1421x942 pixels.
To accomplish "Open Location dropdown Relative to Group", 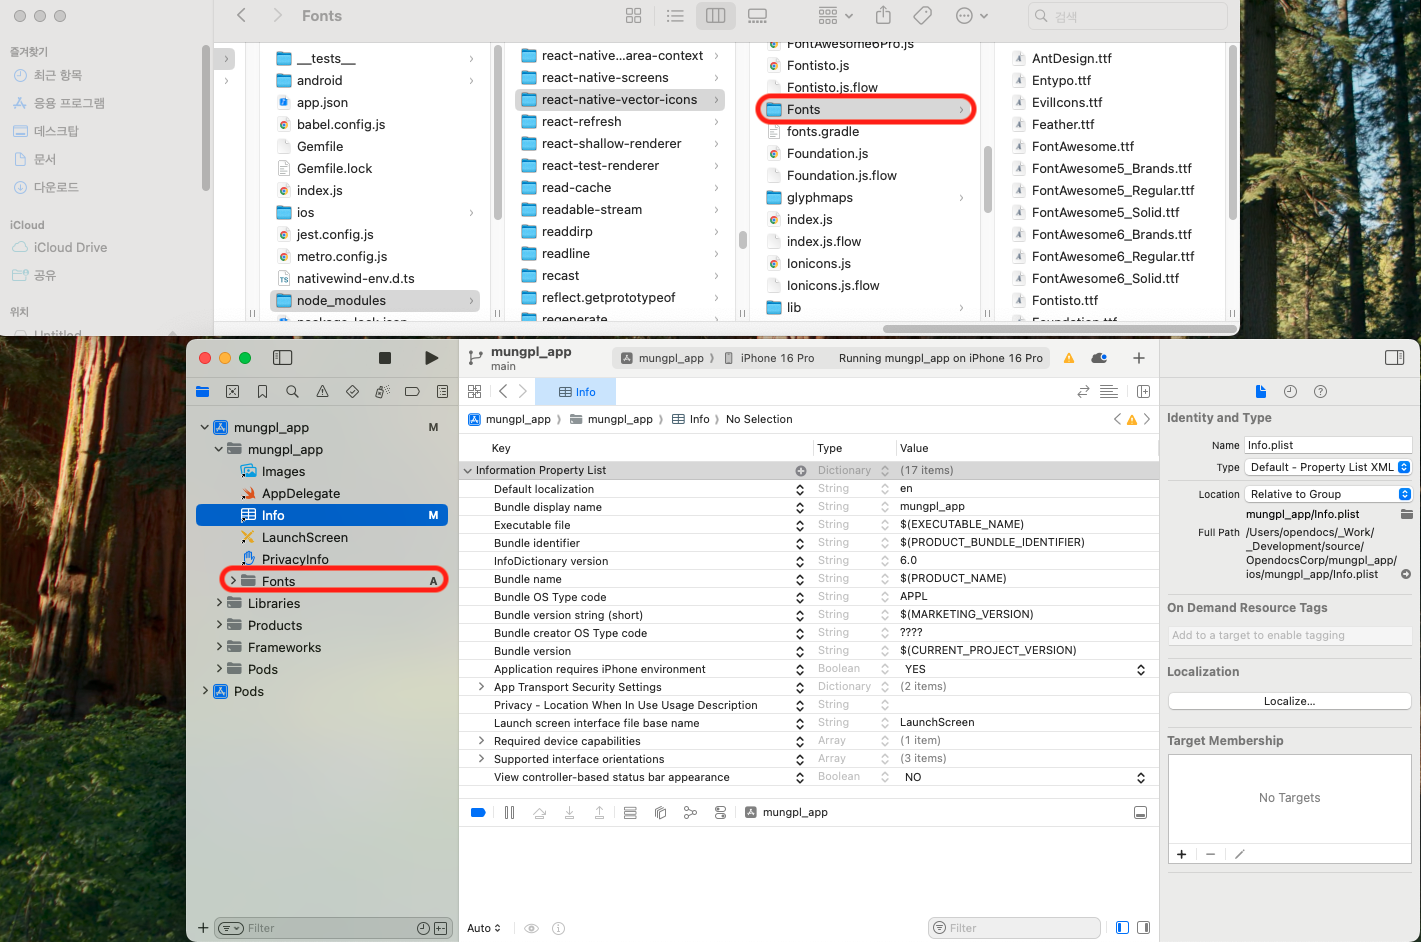I will [1328, 494].
